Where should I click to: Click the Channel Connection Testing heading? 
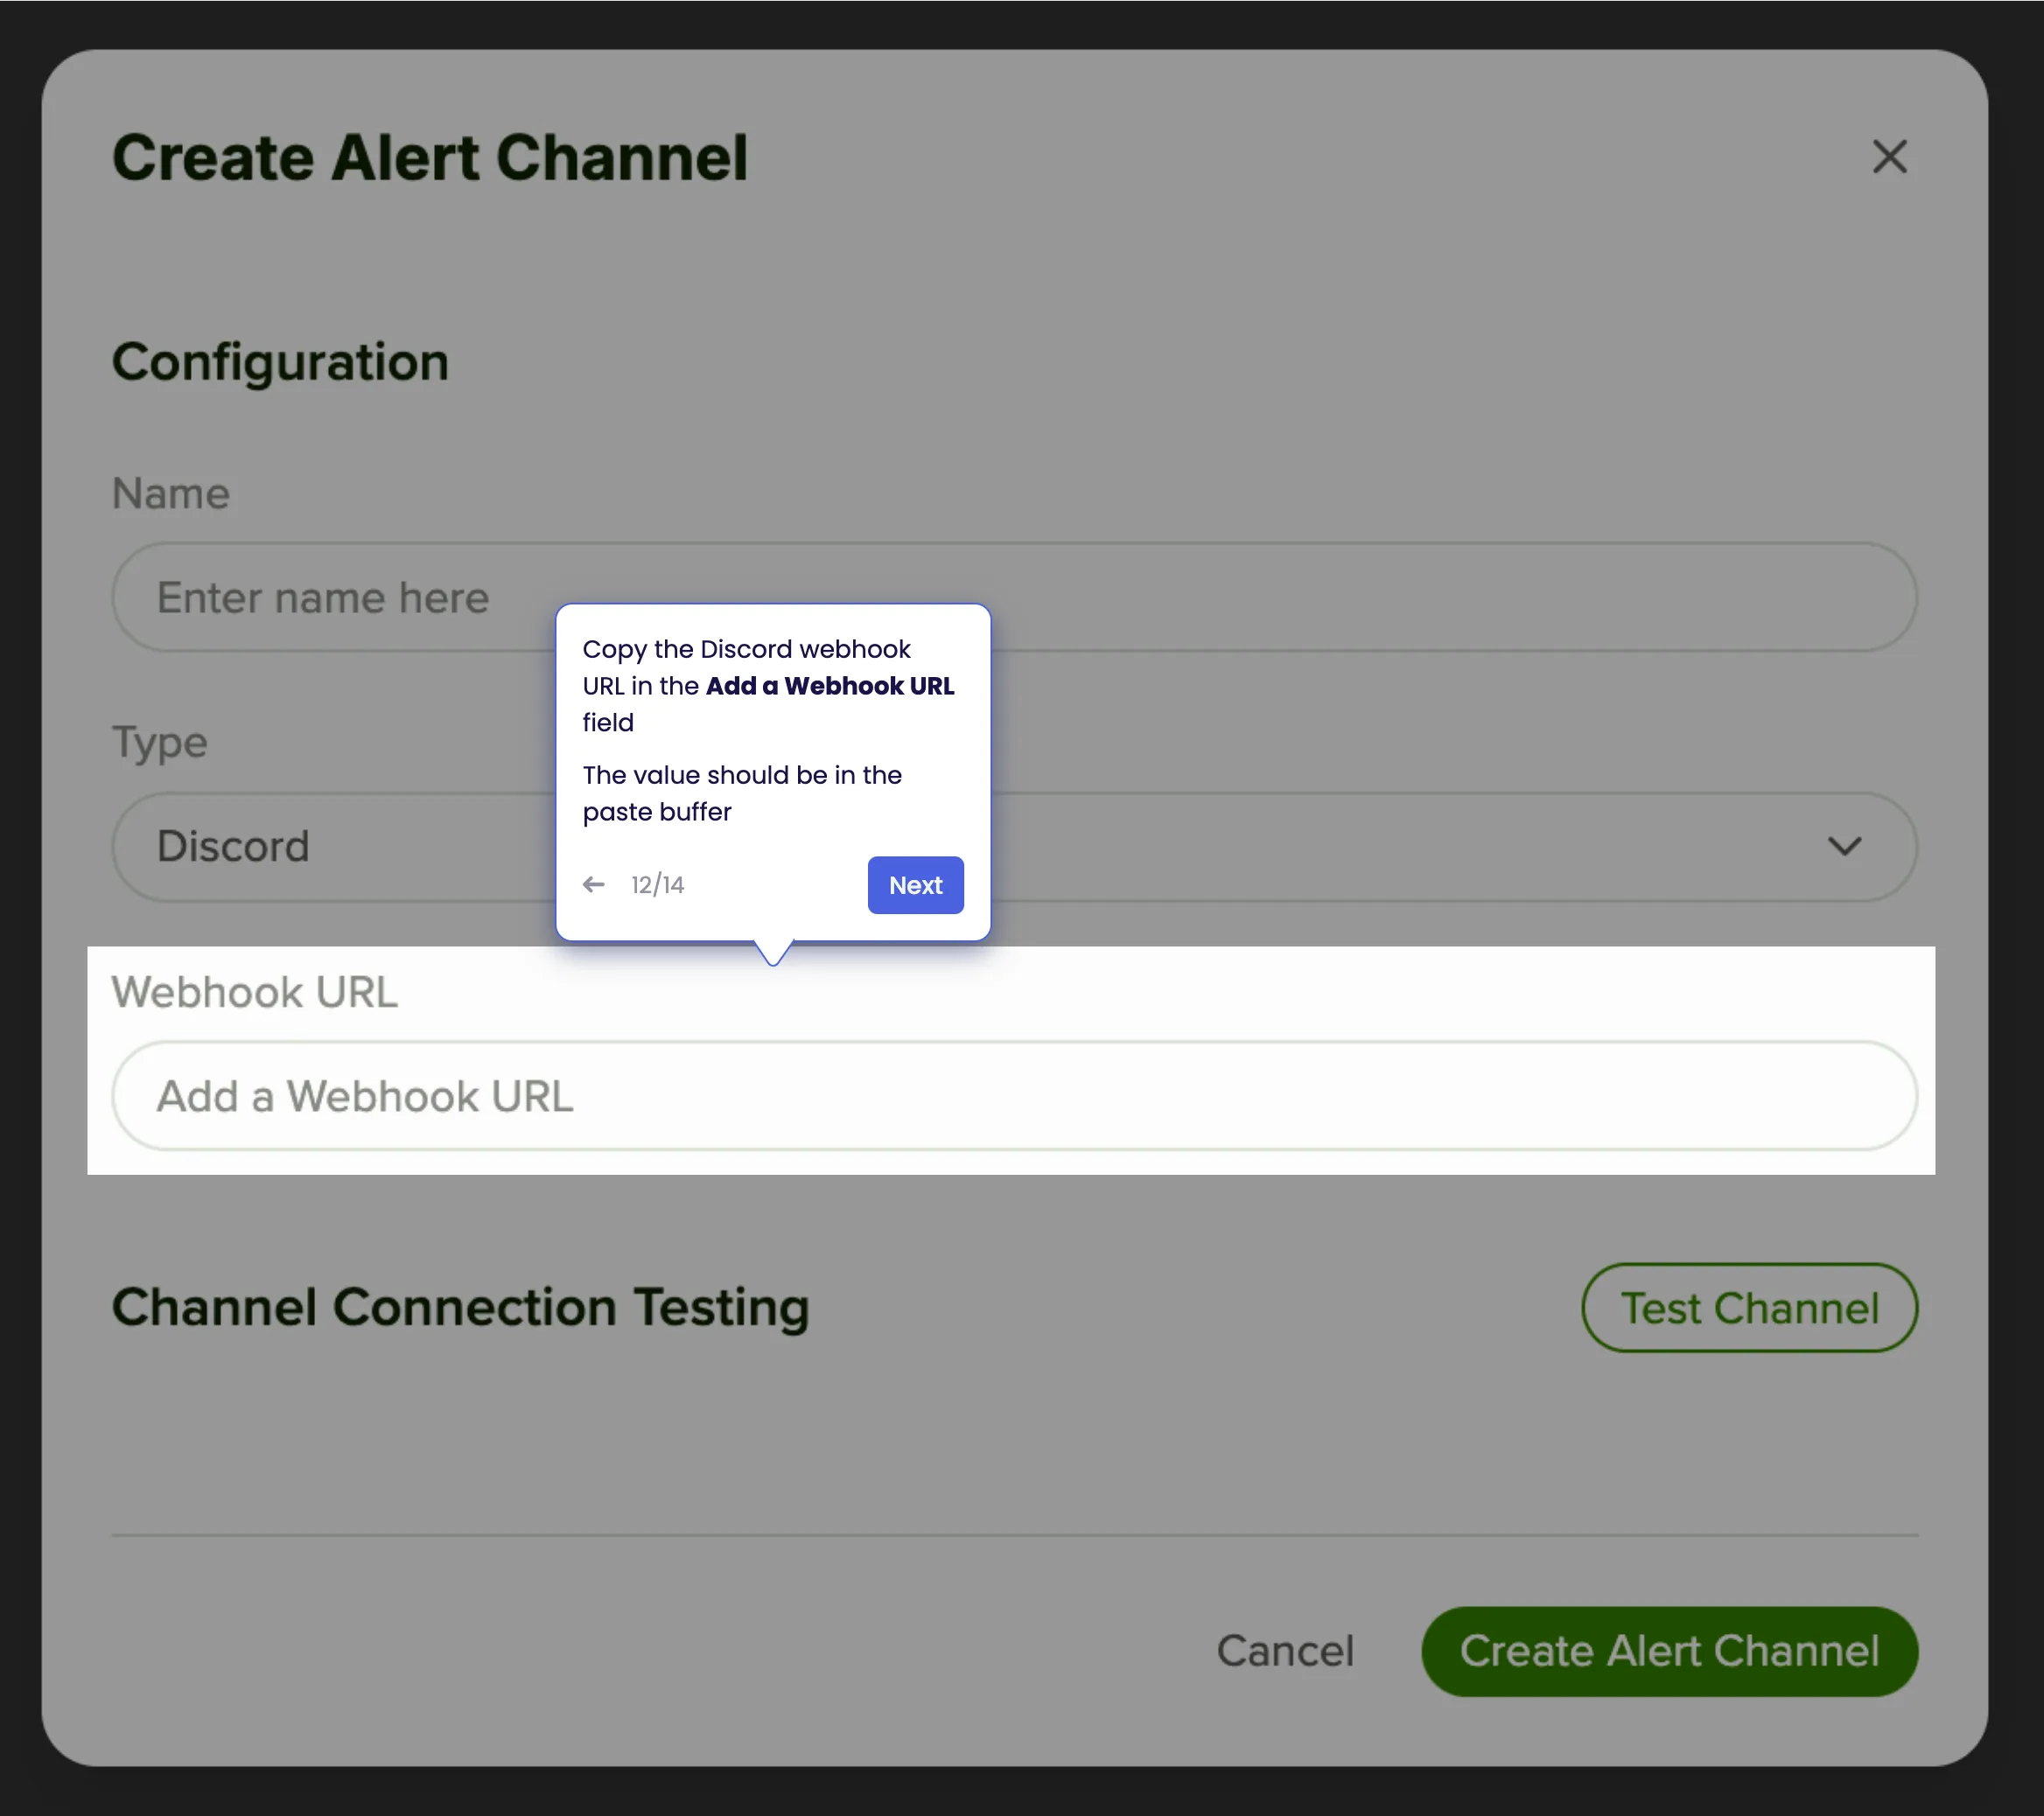click(460, 1308)
